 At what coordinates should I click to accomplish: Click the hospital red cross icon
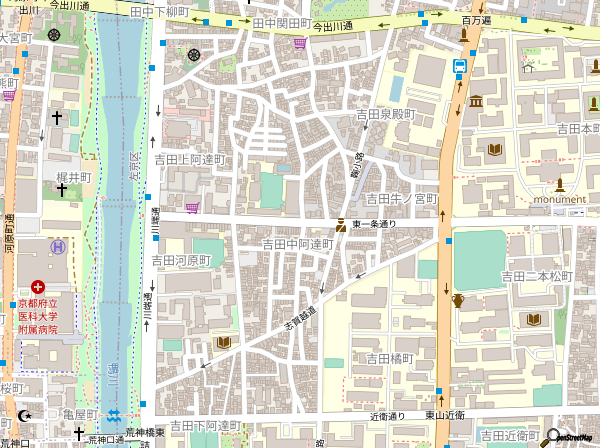point(38,287)
